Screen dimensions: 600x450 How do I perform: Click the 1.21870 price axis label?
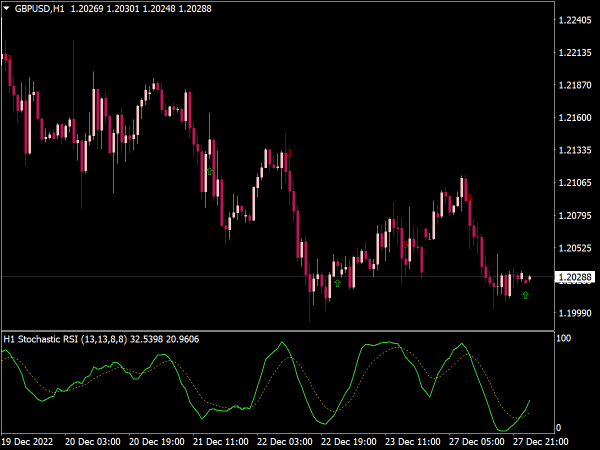click(575, 85)
